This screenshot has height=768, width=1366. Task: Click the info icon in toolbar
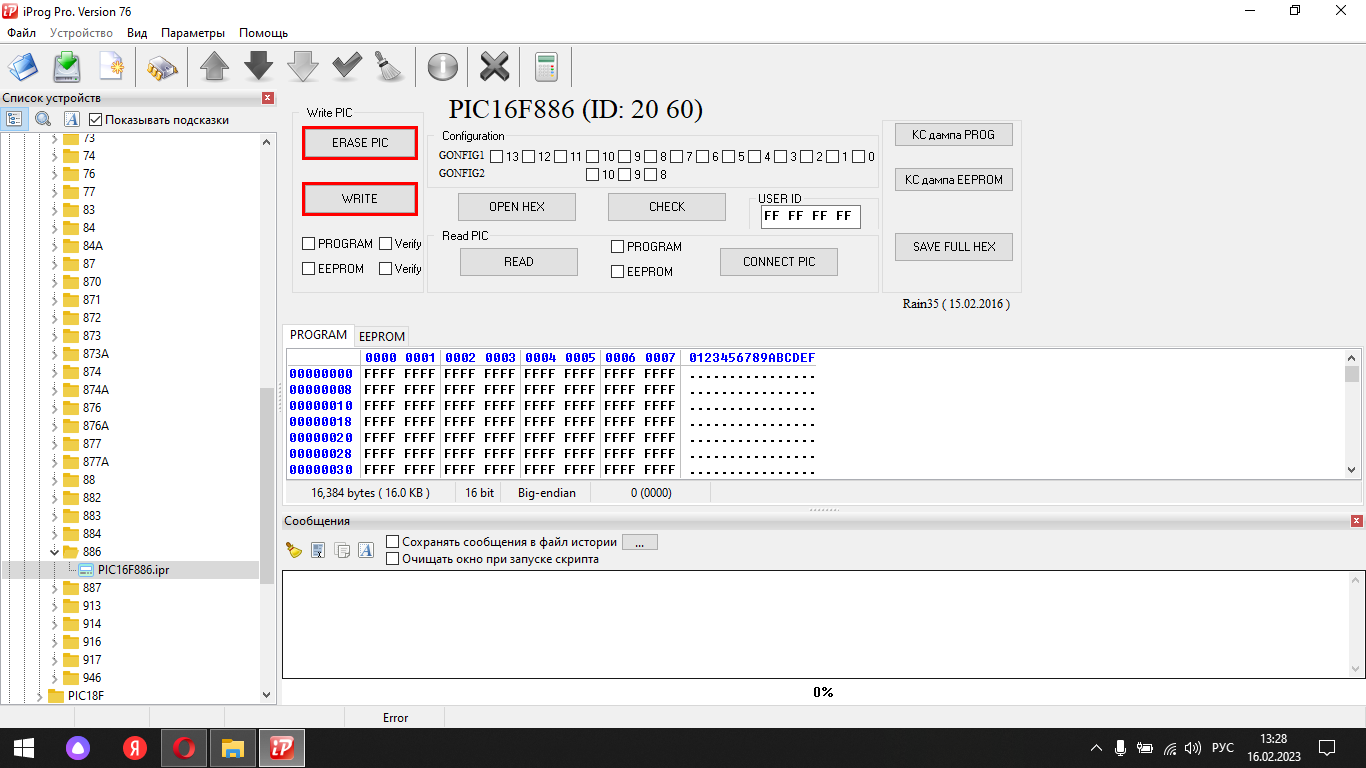[x=442, y=67]
